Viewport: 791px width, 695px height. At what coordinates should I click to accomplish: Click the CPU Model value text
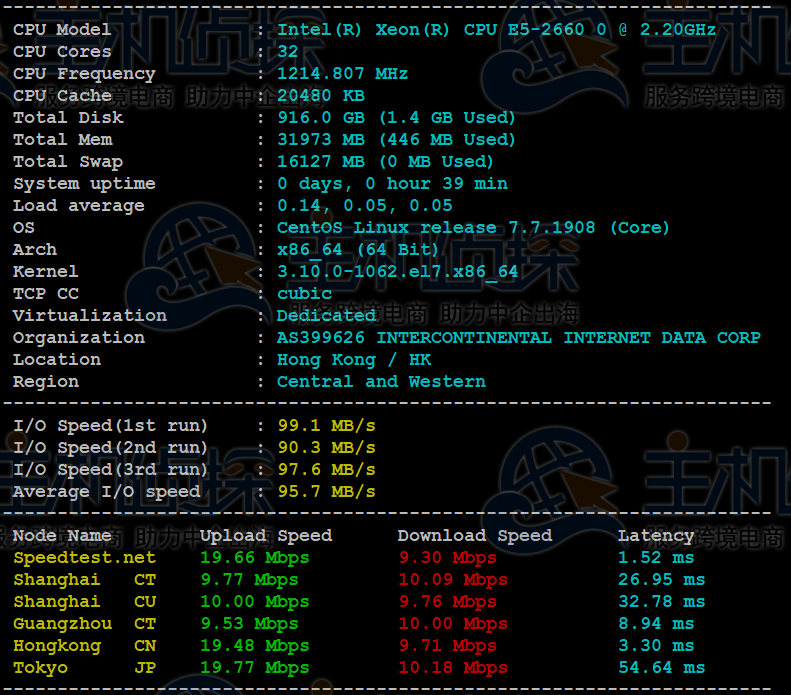pos(496,30)
